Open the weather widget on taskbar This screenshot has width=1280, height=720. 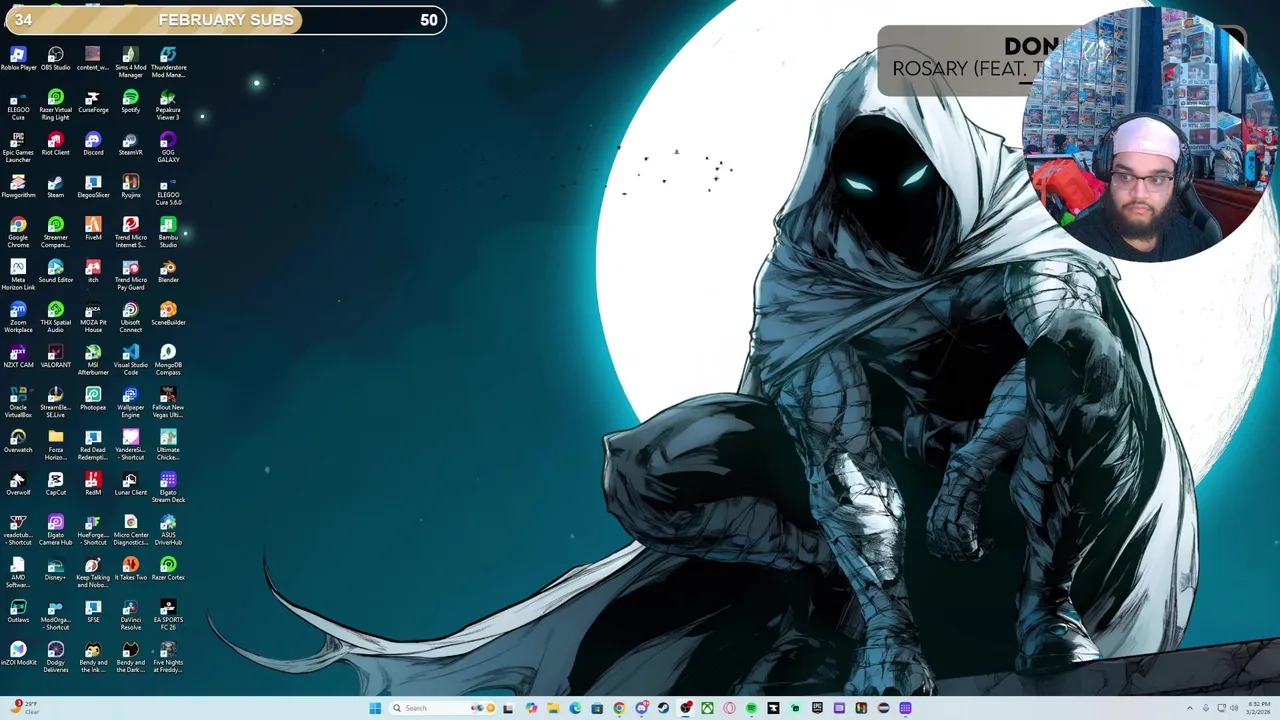pyautogui.click(x=24, y=708)
